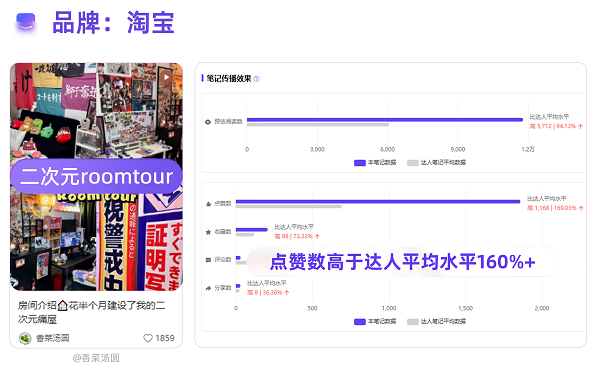600x368 pixels.
Task: Click the star icon for 收藏数
Action: pos(209,232)
